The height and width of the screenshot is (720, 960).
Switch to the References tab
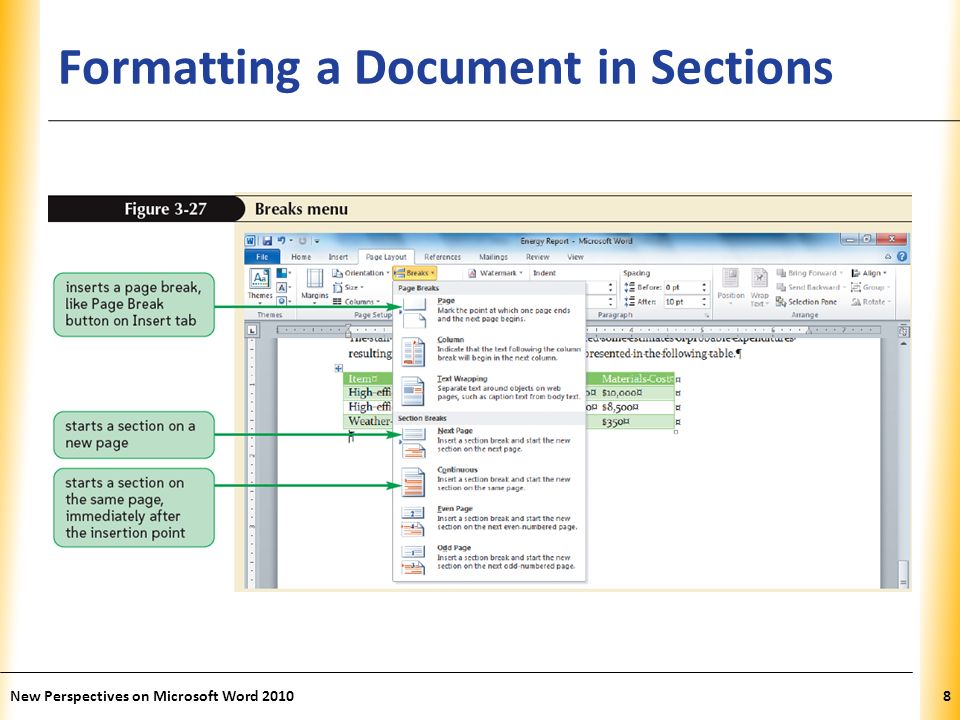pos(442,257)
